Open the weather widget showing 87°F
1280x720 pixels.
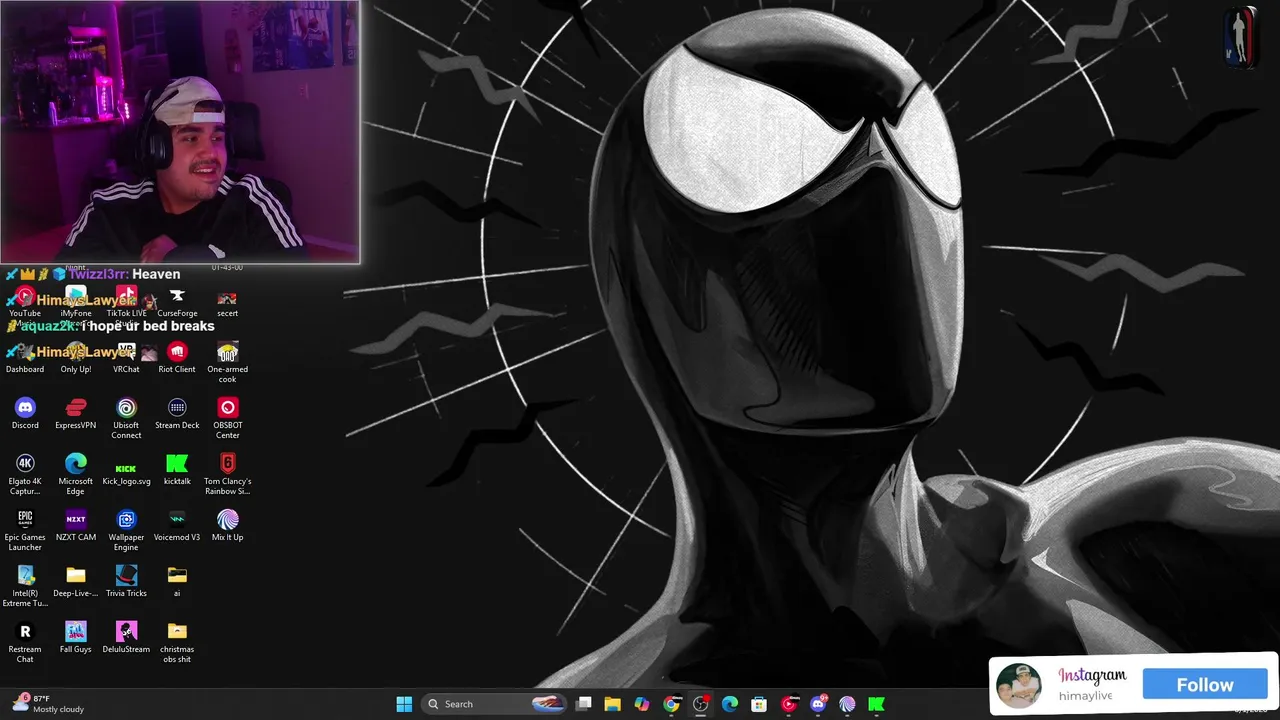pyautogui.click(x=48, y=704)
